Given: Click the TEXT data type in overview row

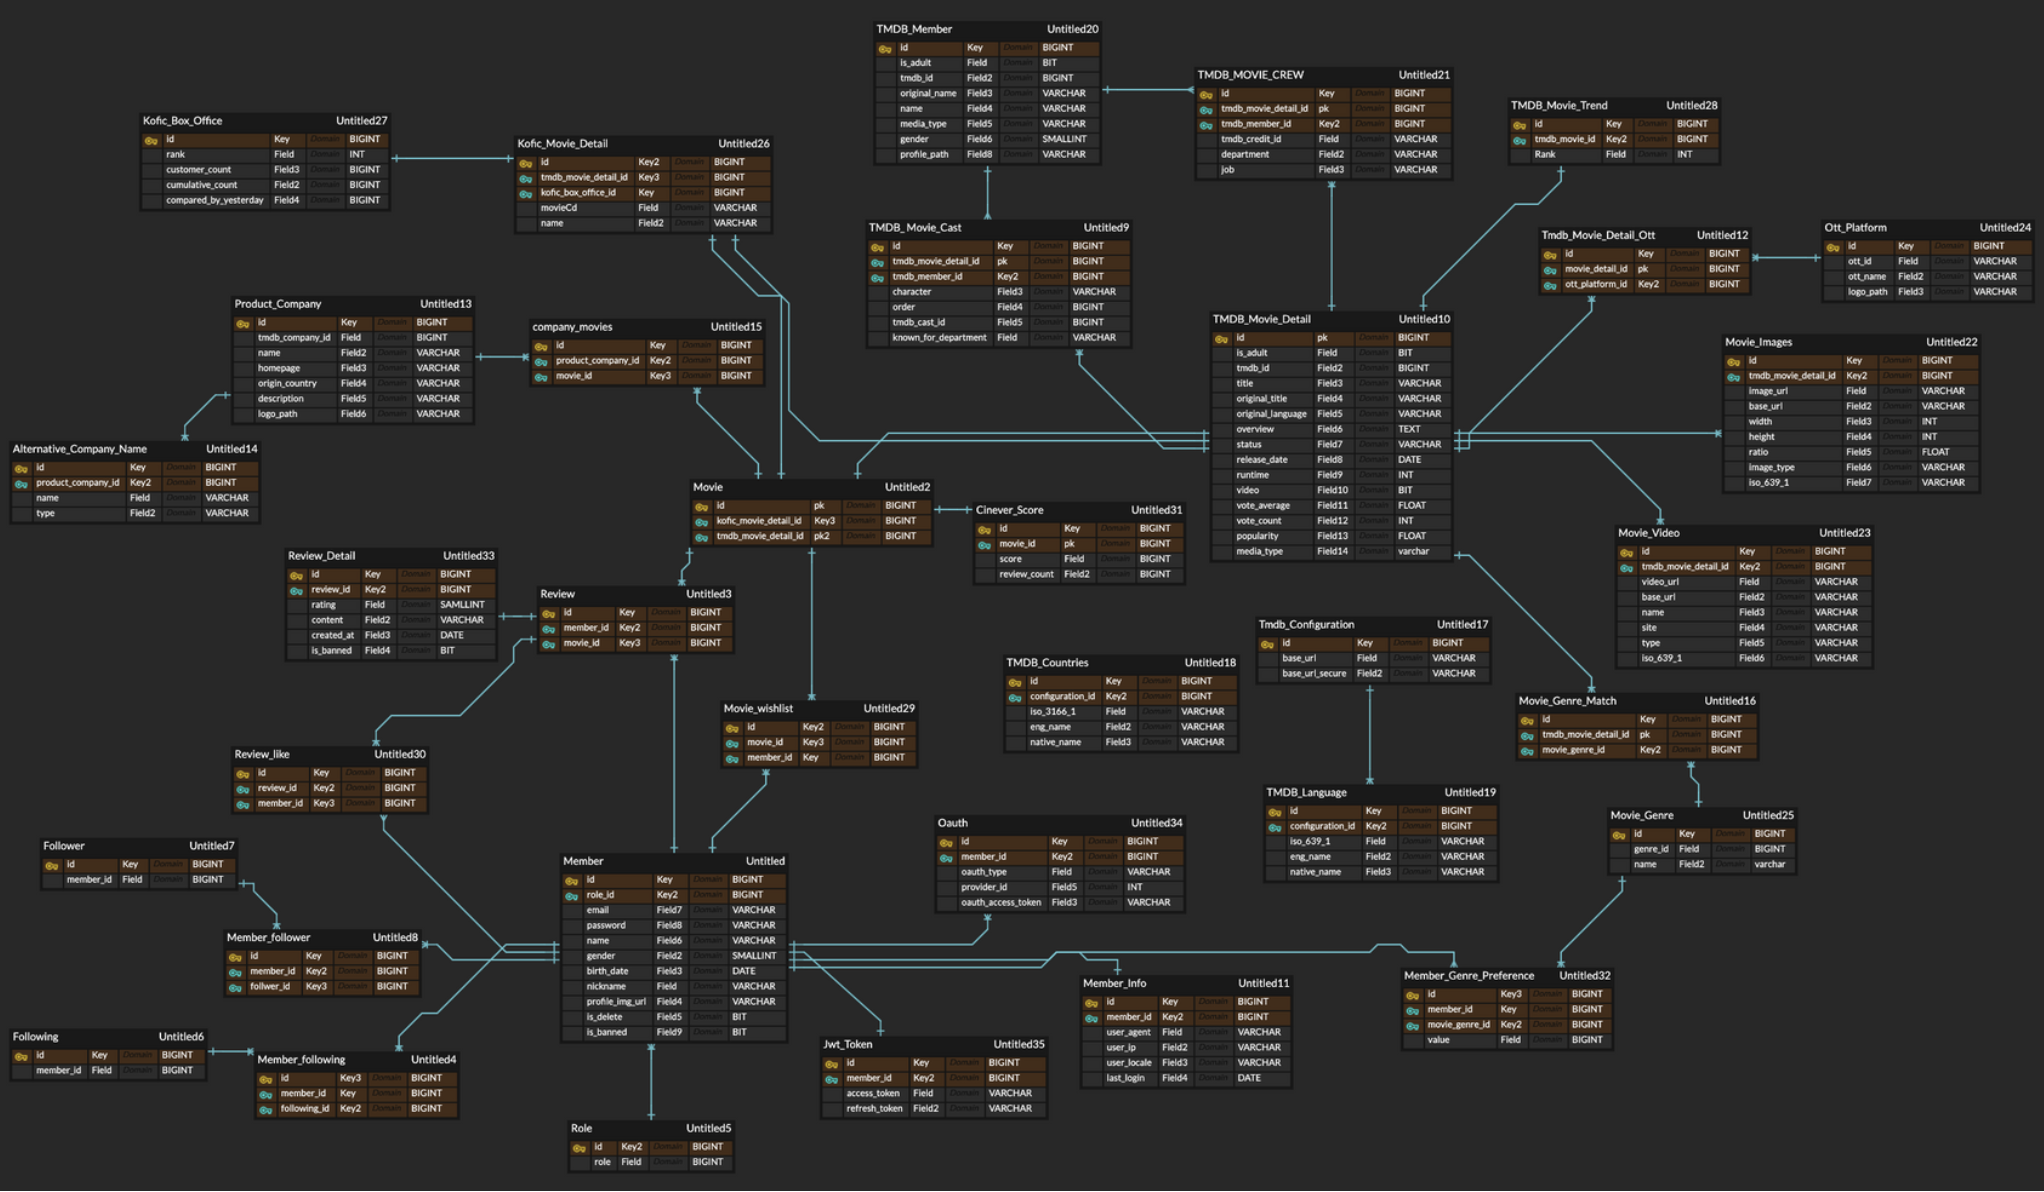Looking at the screenshot, I should pos(1409,430).
